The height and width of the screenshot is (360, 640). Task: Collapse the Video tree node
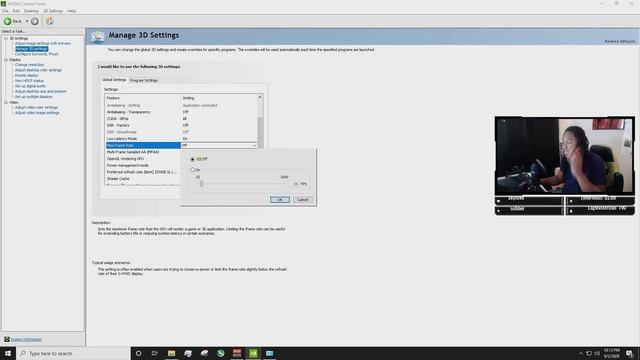(x=6, y=102)
